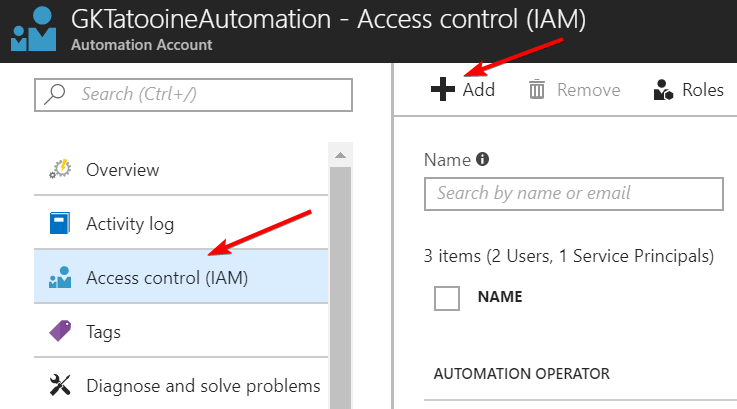Focus the Search by name or email field
The width and height of the screenshot is (737, 409).
pos(573,194)
